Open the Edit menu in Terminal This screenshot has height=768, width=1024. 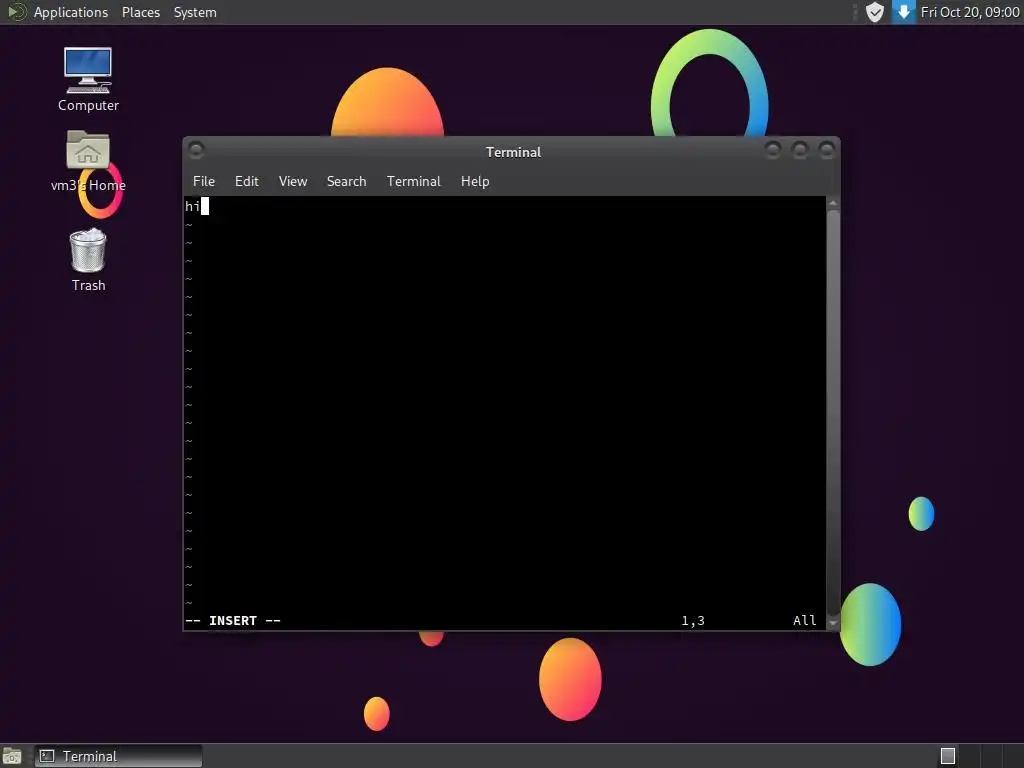pyautogui.click(x=247, y=182)
